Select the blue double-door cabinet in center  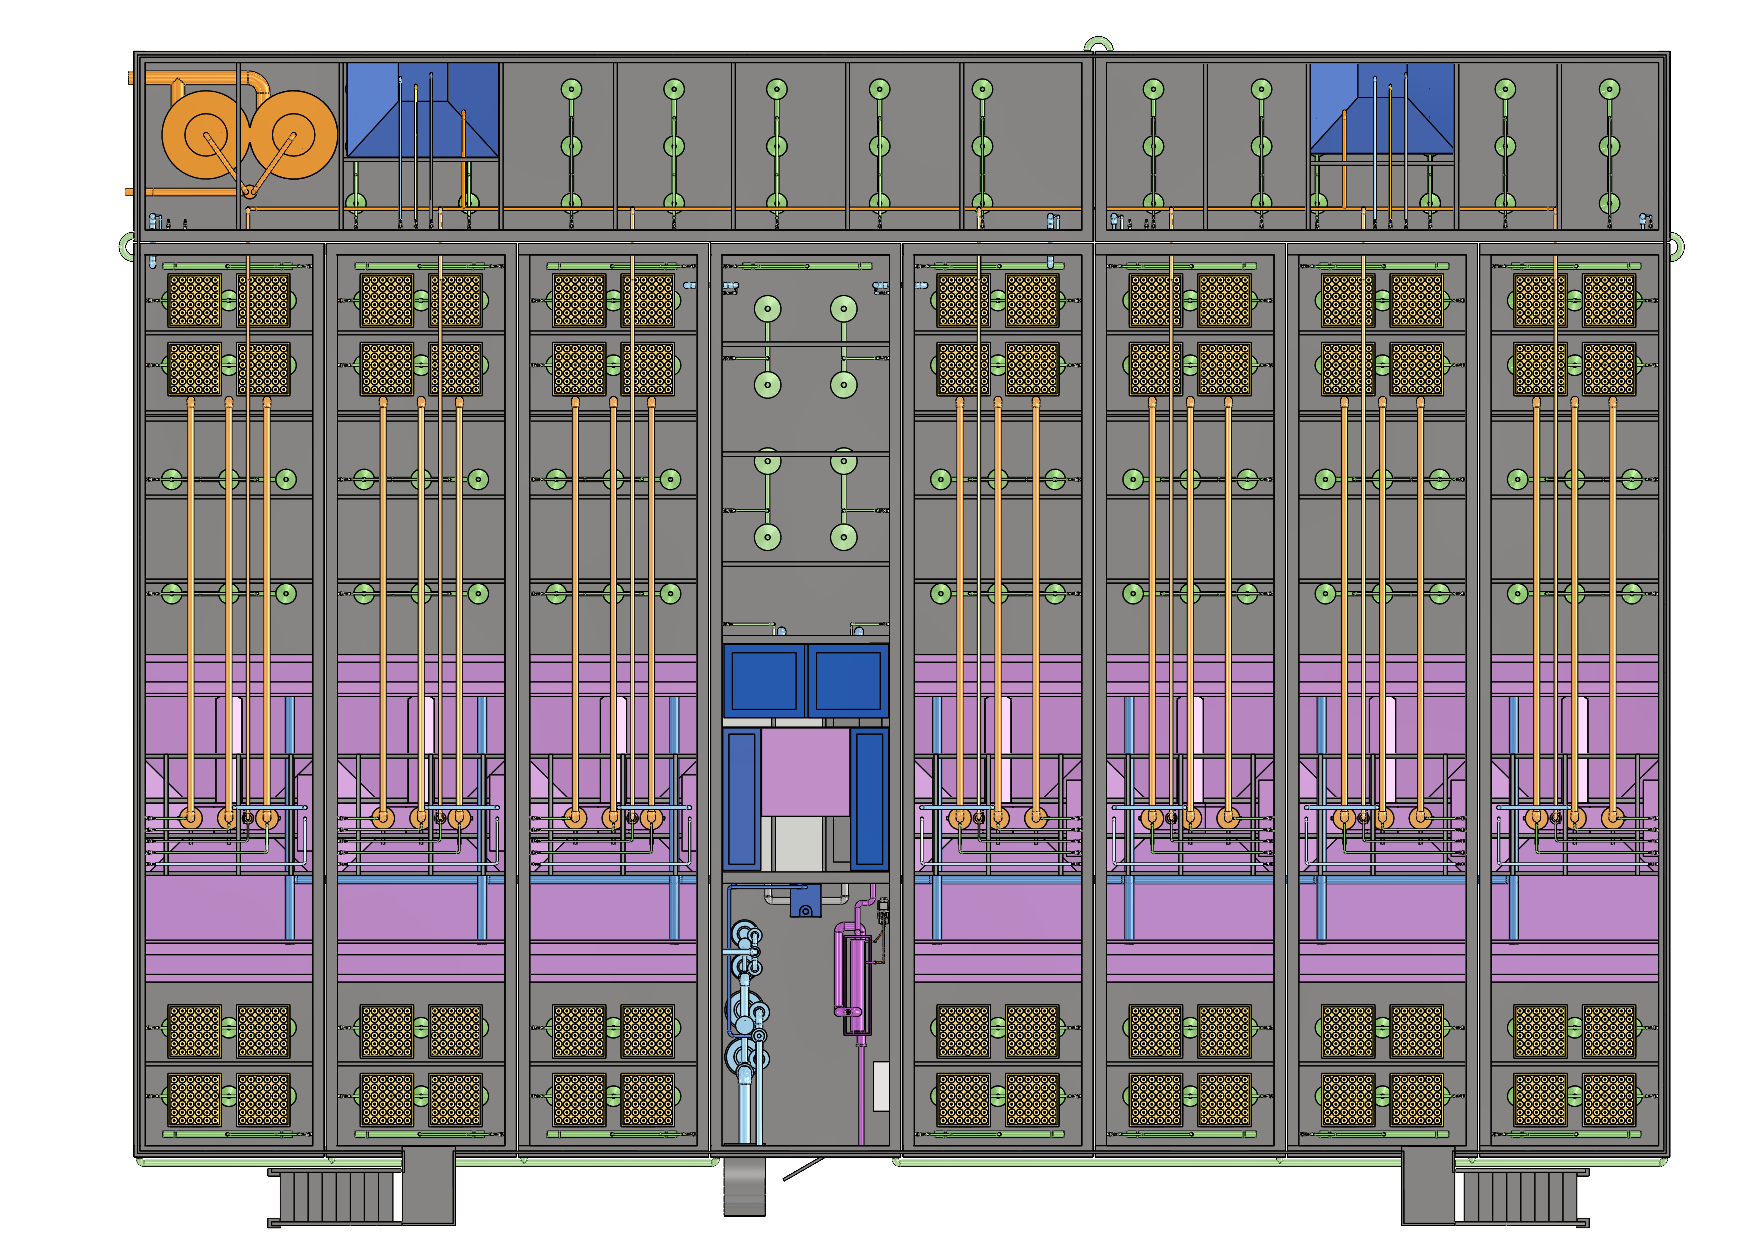[806, 681]
